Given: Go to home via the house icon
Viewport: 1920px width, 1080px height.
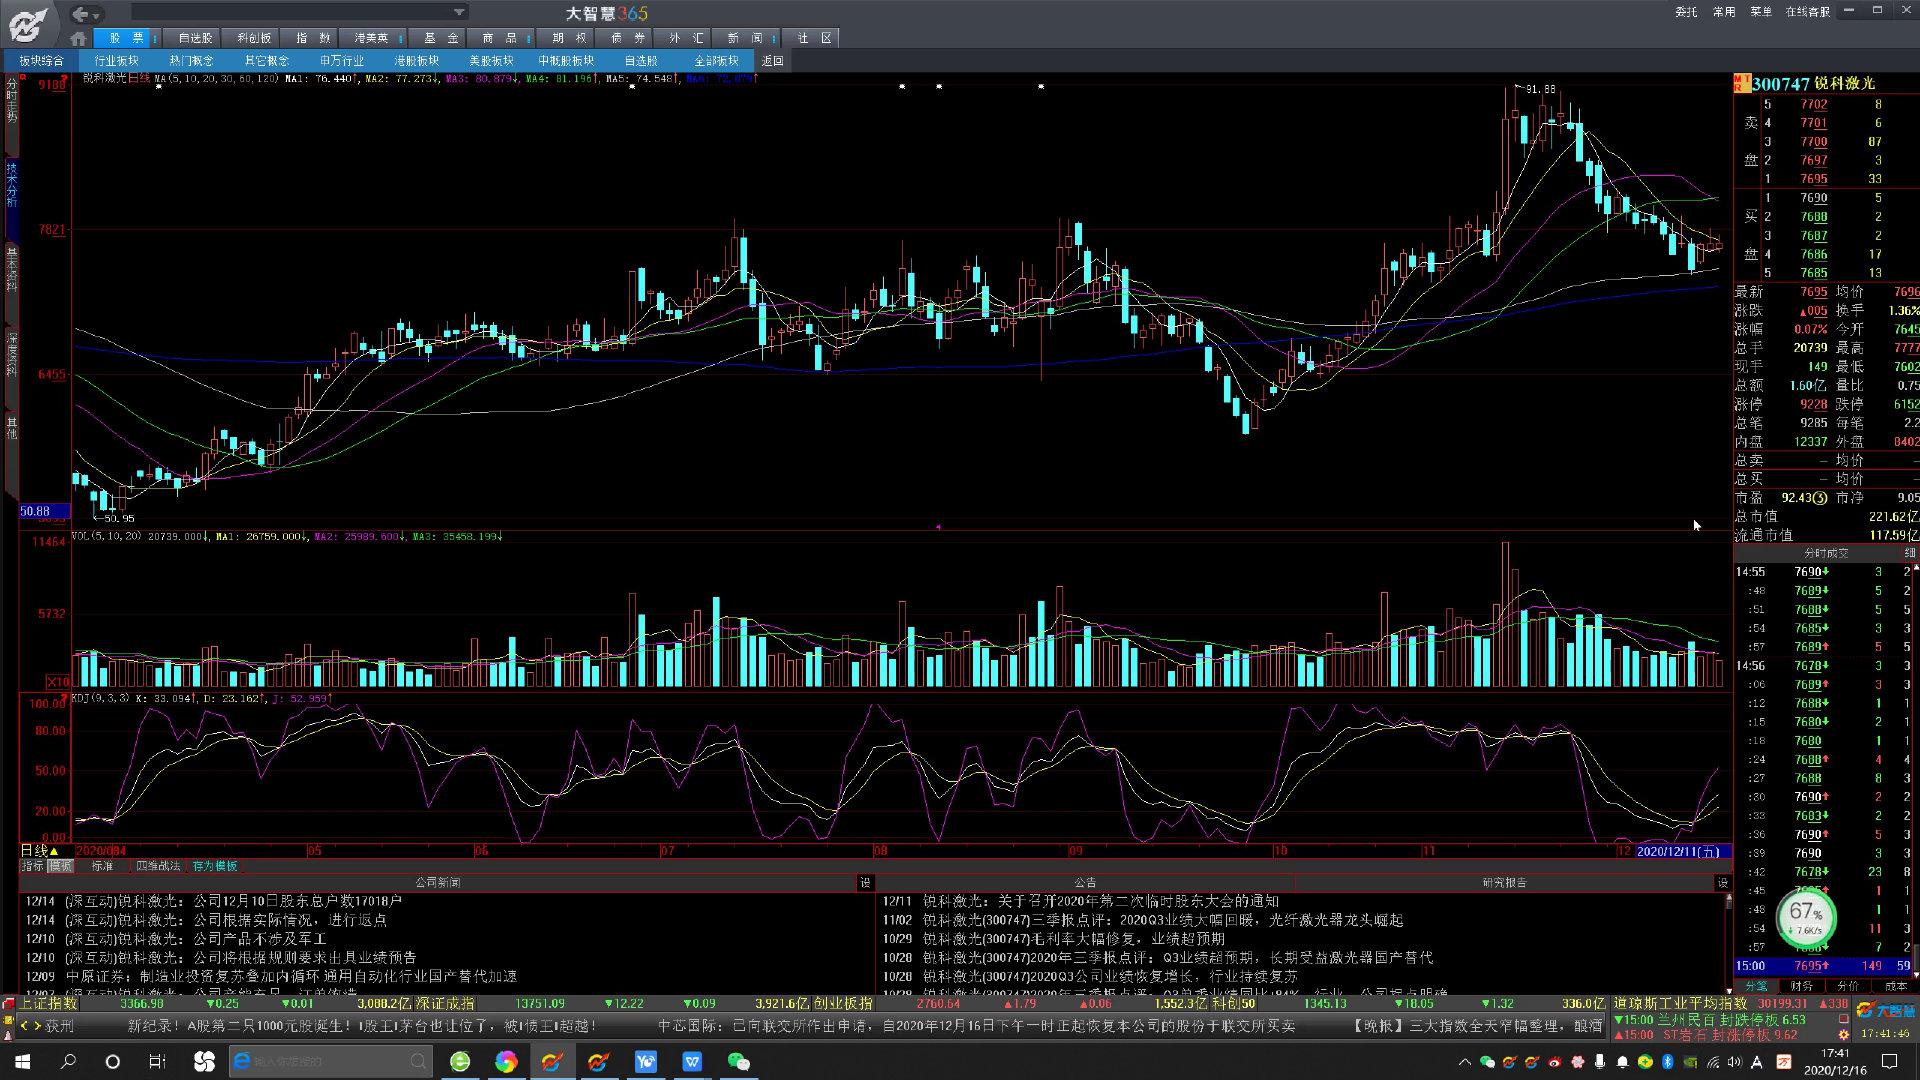Looking at the screenshot, I should click(x=78, y=39).
